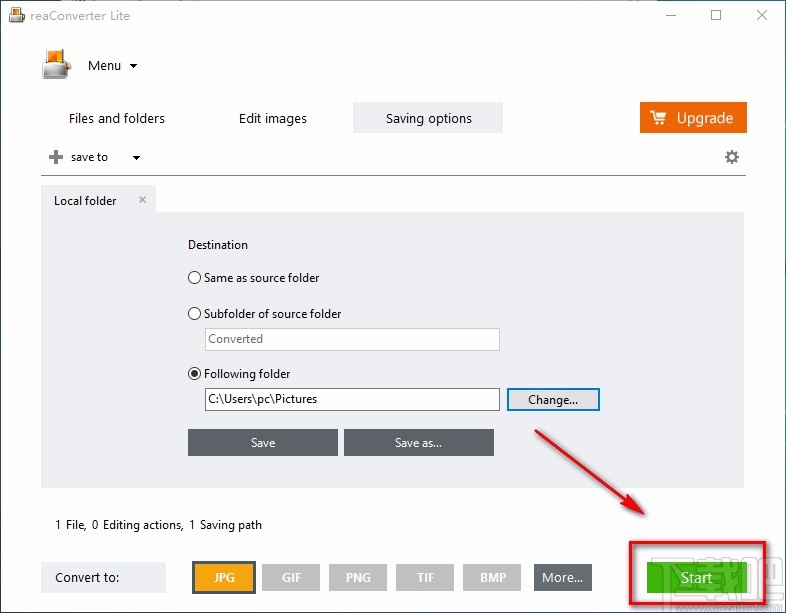Select the Saving options tab
Image resolution: width=786 pixels, height=613 pixels.
[428, 118]
